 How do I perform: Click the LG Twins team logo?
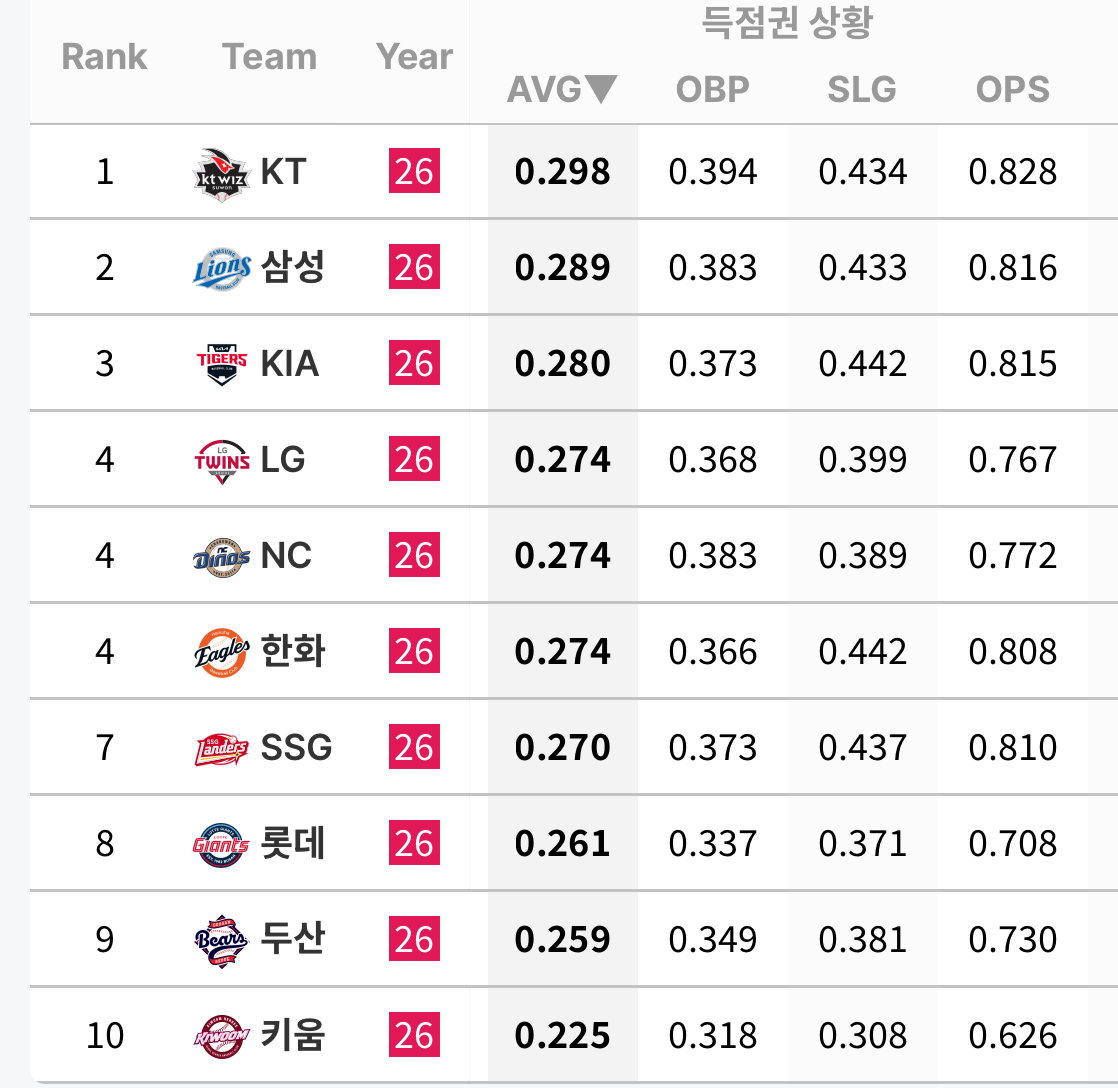[222, 461]
